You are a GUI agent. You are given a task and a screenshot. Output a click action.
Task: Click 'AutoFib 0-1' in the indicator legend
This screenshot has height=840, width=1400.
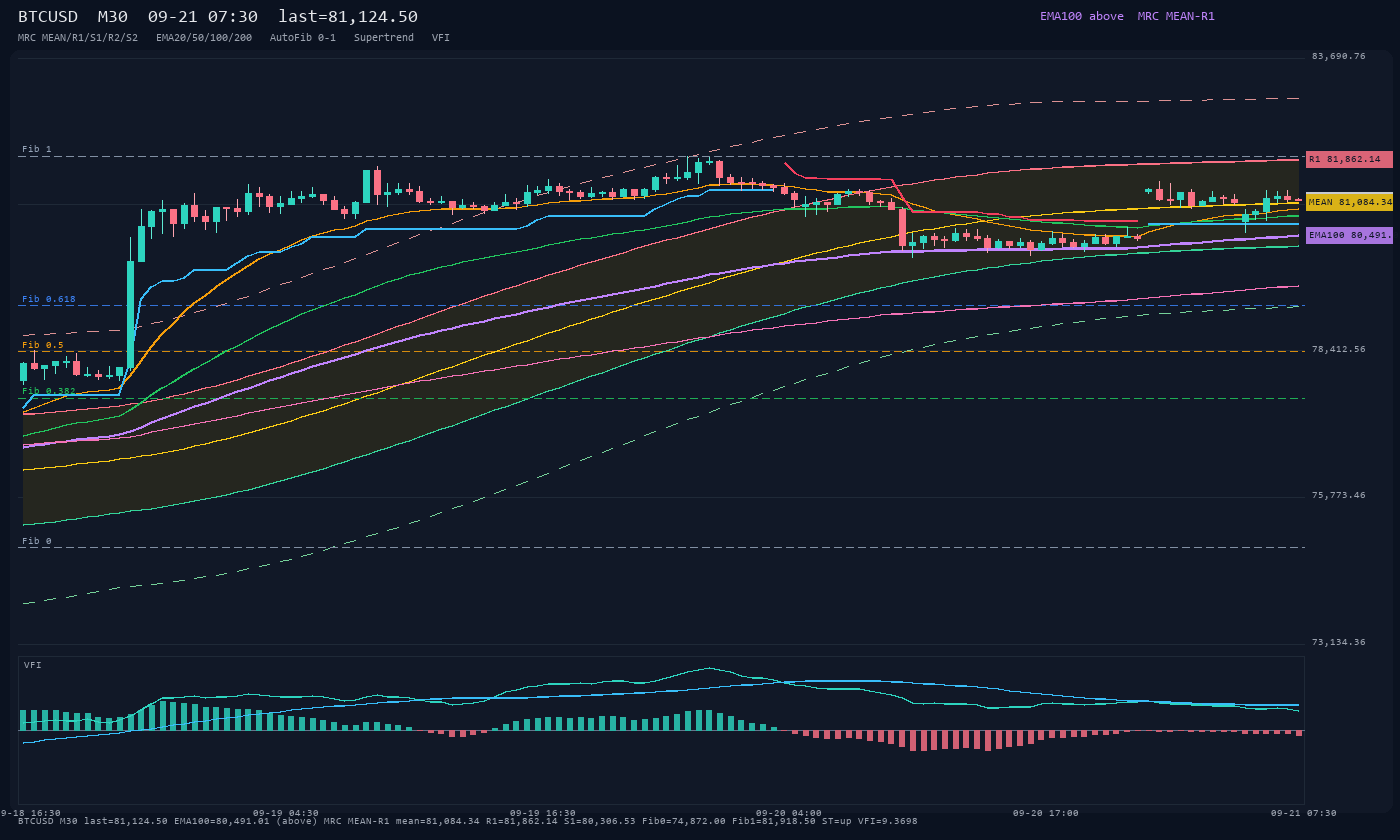click(303, 38)
